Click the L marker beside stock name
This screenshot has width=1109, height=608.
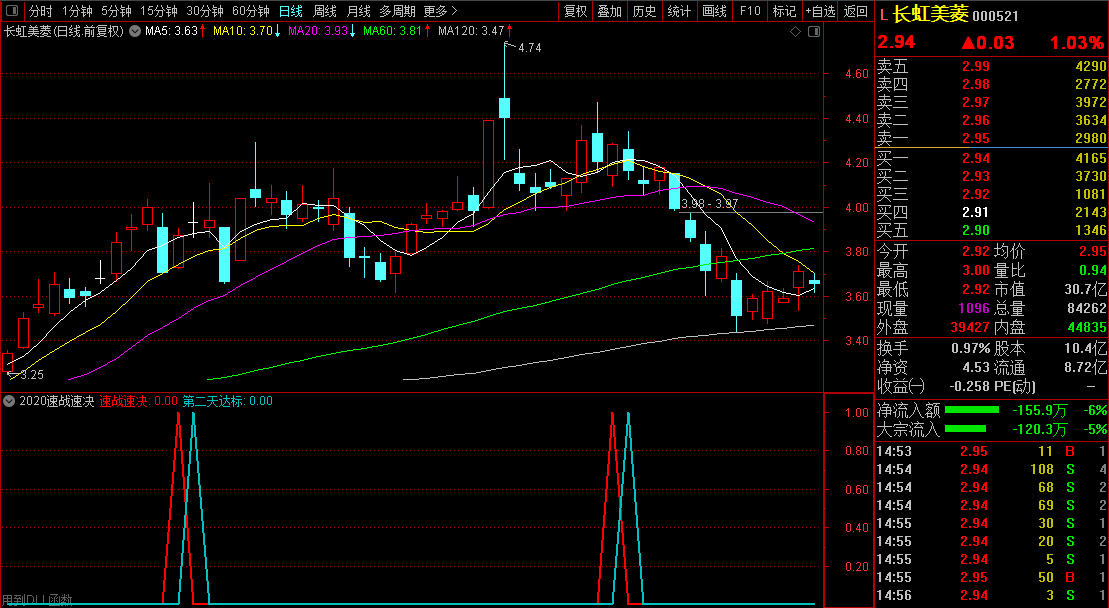coord(883,14)
